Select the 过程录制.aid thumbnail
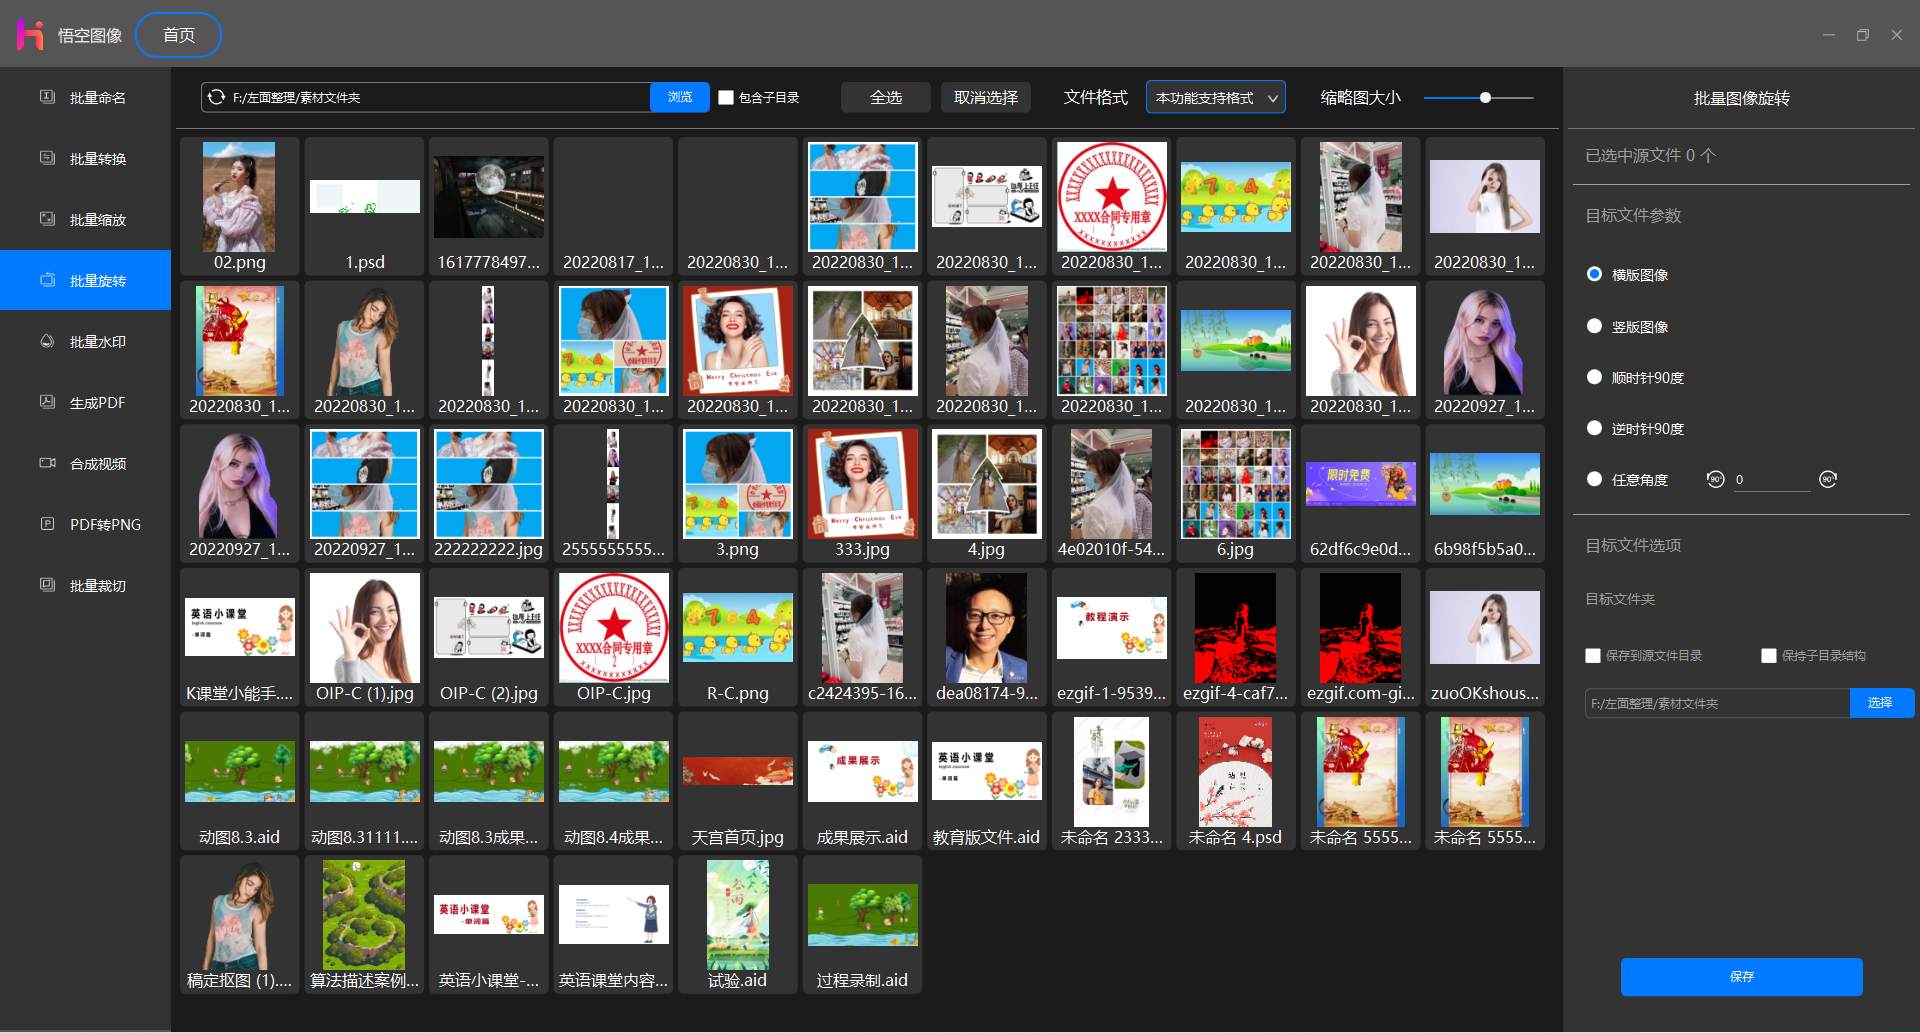 [862, 924]
